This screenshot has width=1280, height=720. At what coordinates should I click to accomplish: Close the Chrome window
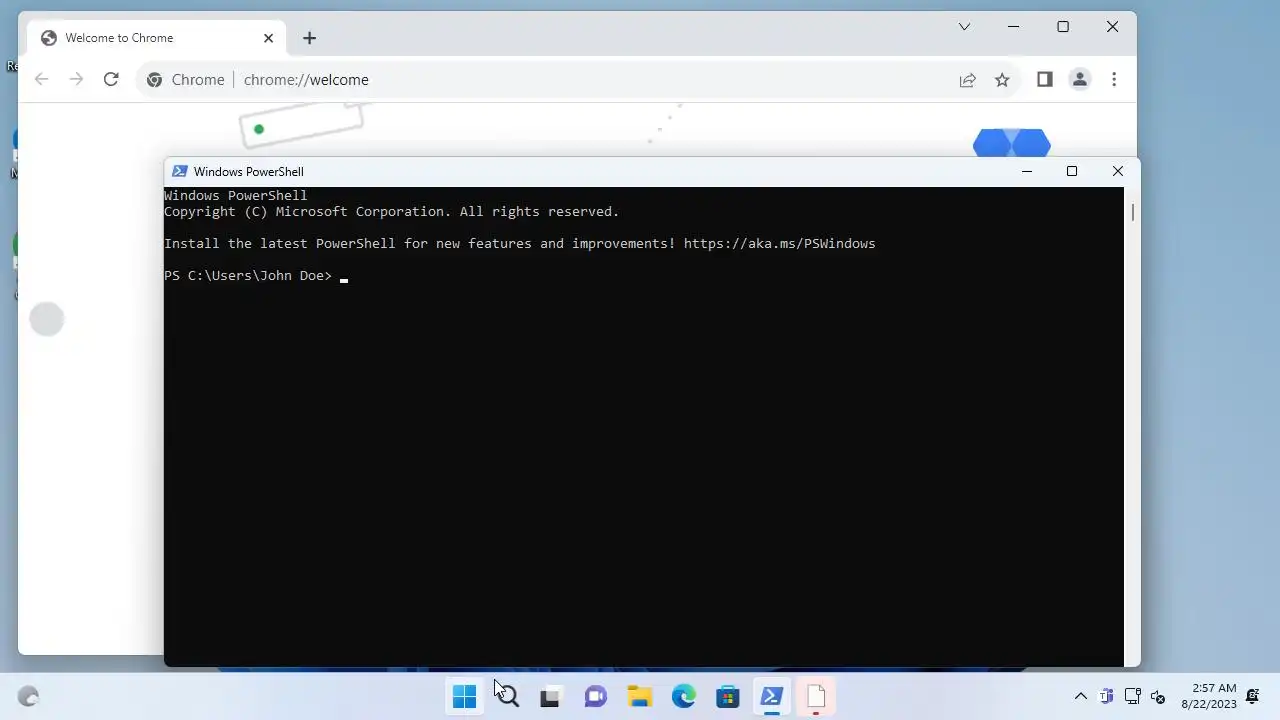point(1112,27)
